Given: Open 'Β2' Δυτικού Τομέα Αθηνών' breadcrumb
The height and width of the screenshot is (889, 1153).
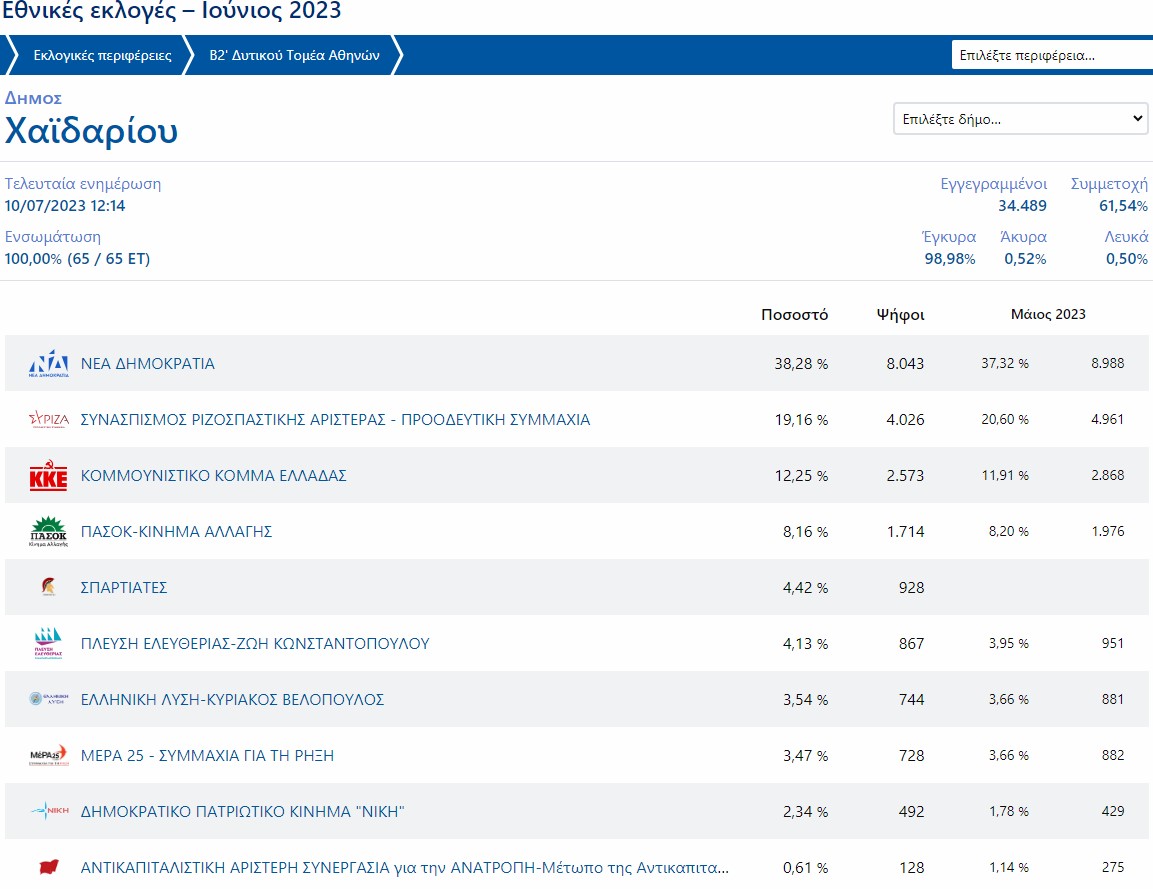Looking at the screenshot, I should (x=294, y=55).
